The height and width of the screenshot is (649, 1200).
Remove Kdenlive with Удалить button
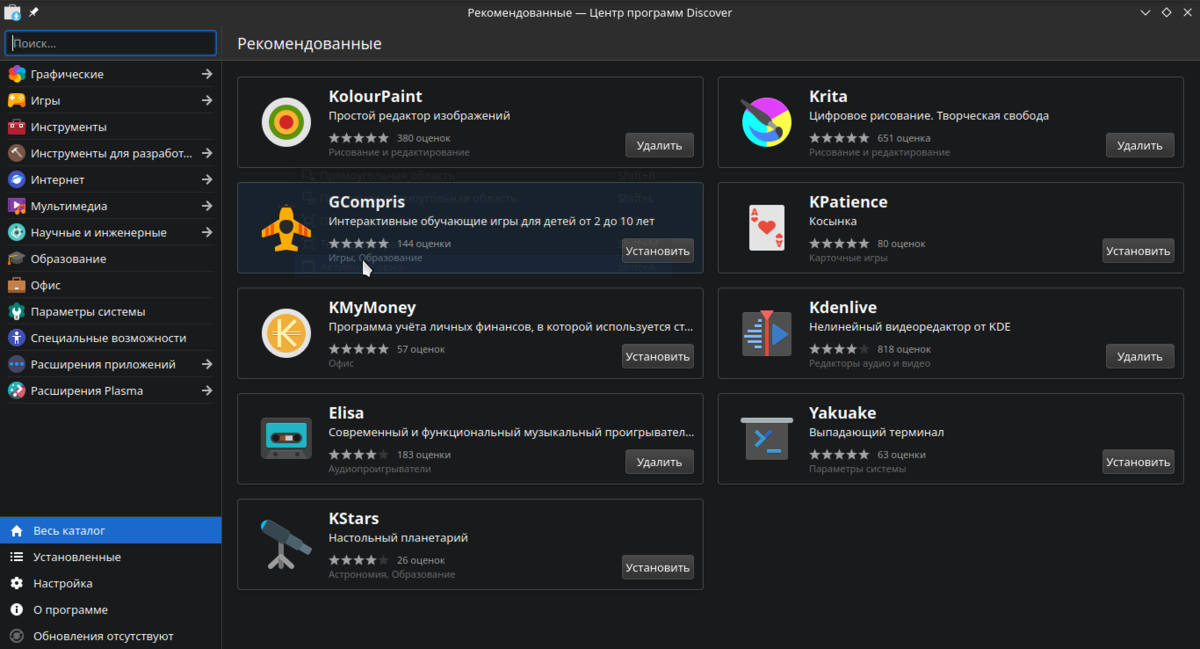(1140, 356)
